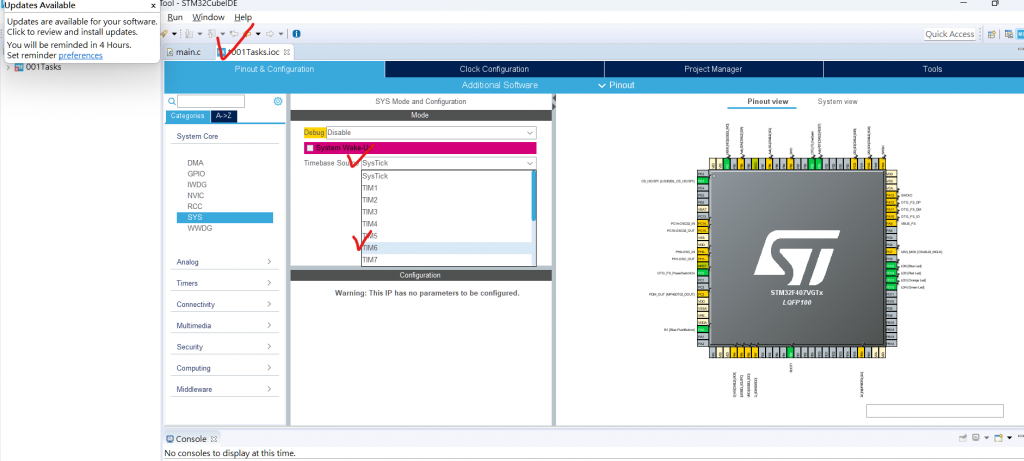Click the search magnifier icon above Categories

[x=172, y=101]
